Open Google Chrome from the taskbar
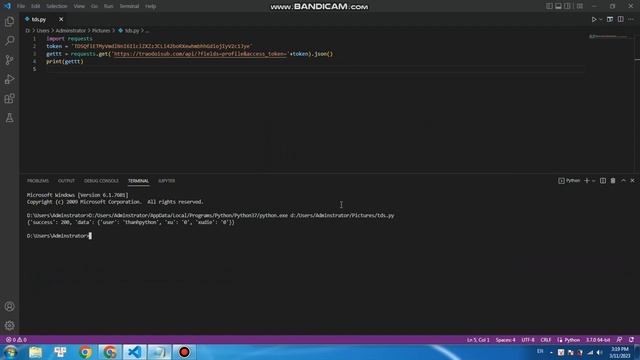640x360 pixels. 85,352
